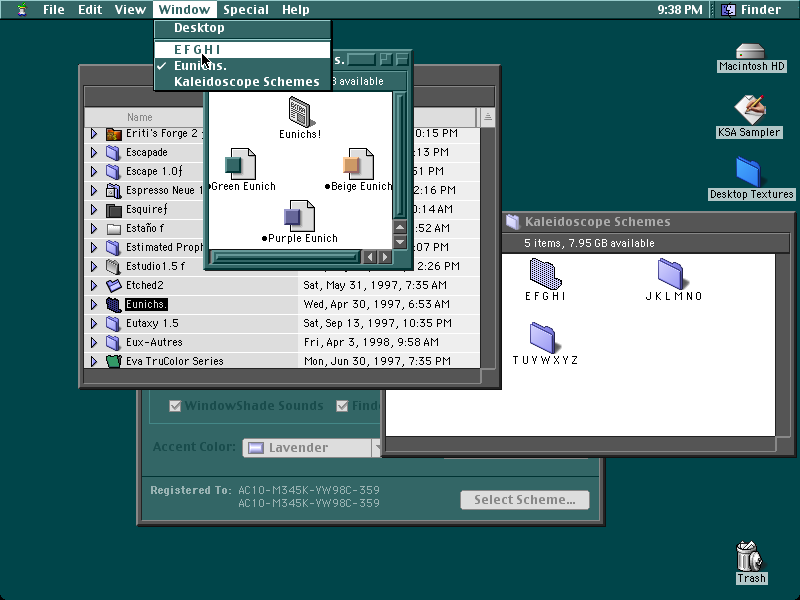Click the Espresso Neue item icon

(x=113, y=190)
